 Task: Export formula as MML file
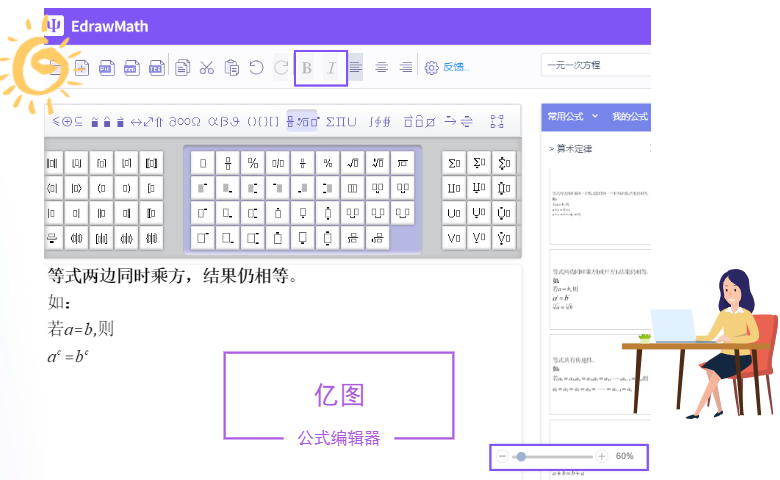pos(131,68)
